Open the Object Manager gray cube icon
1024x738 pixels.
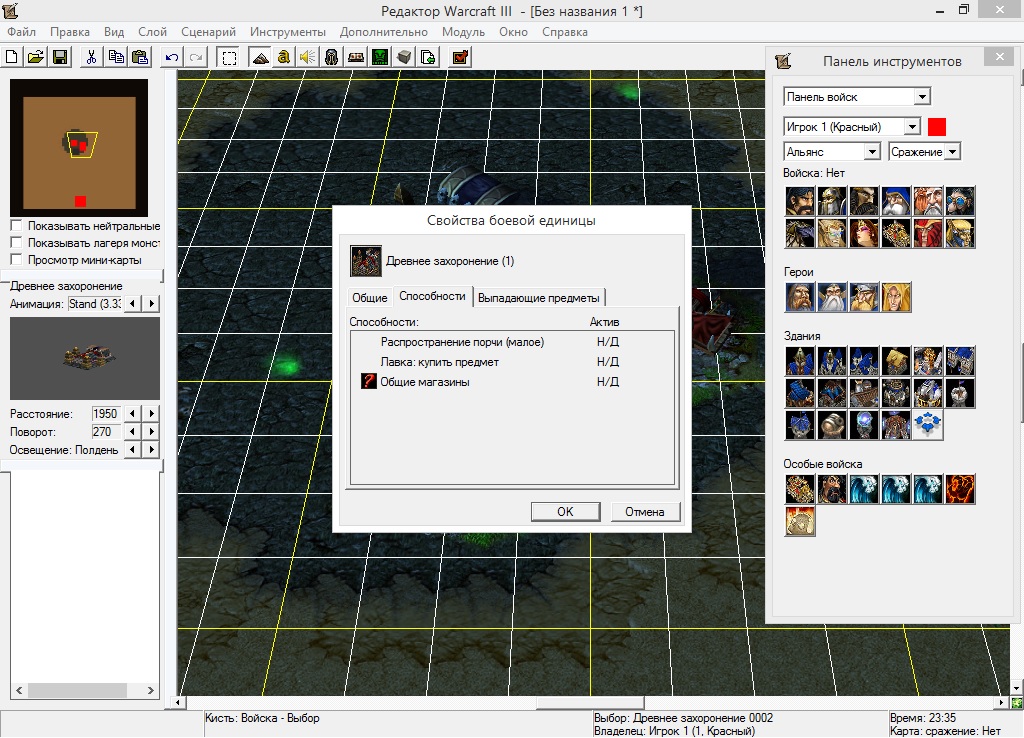404,57
